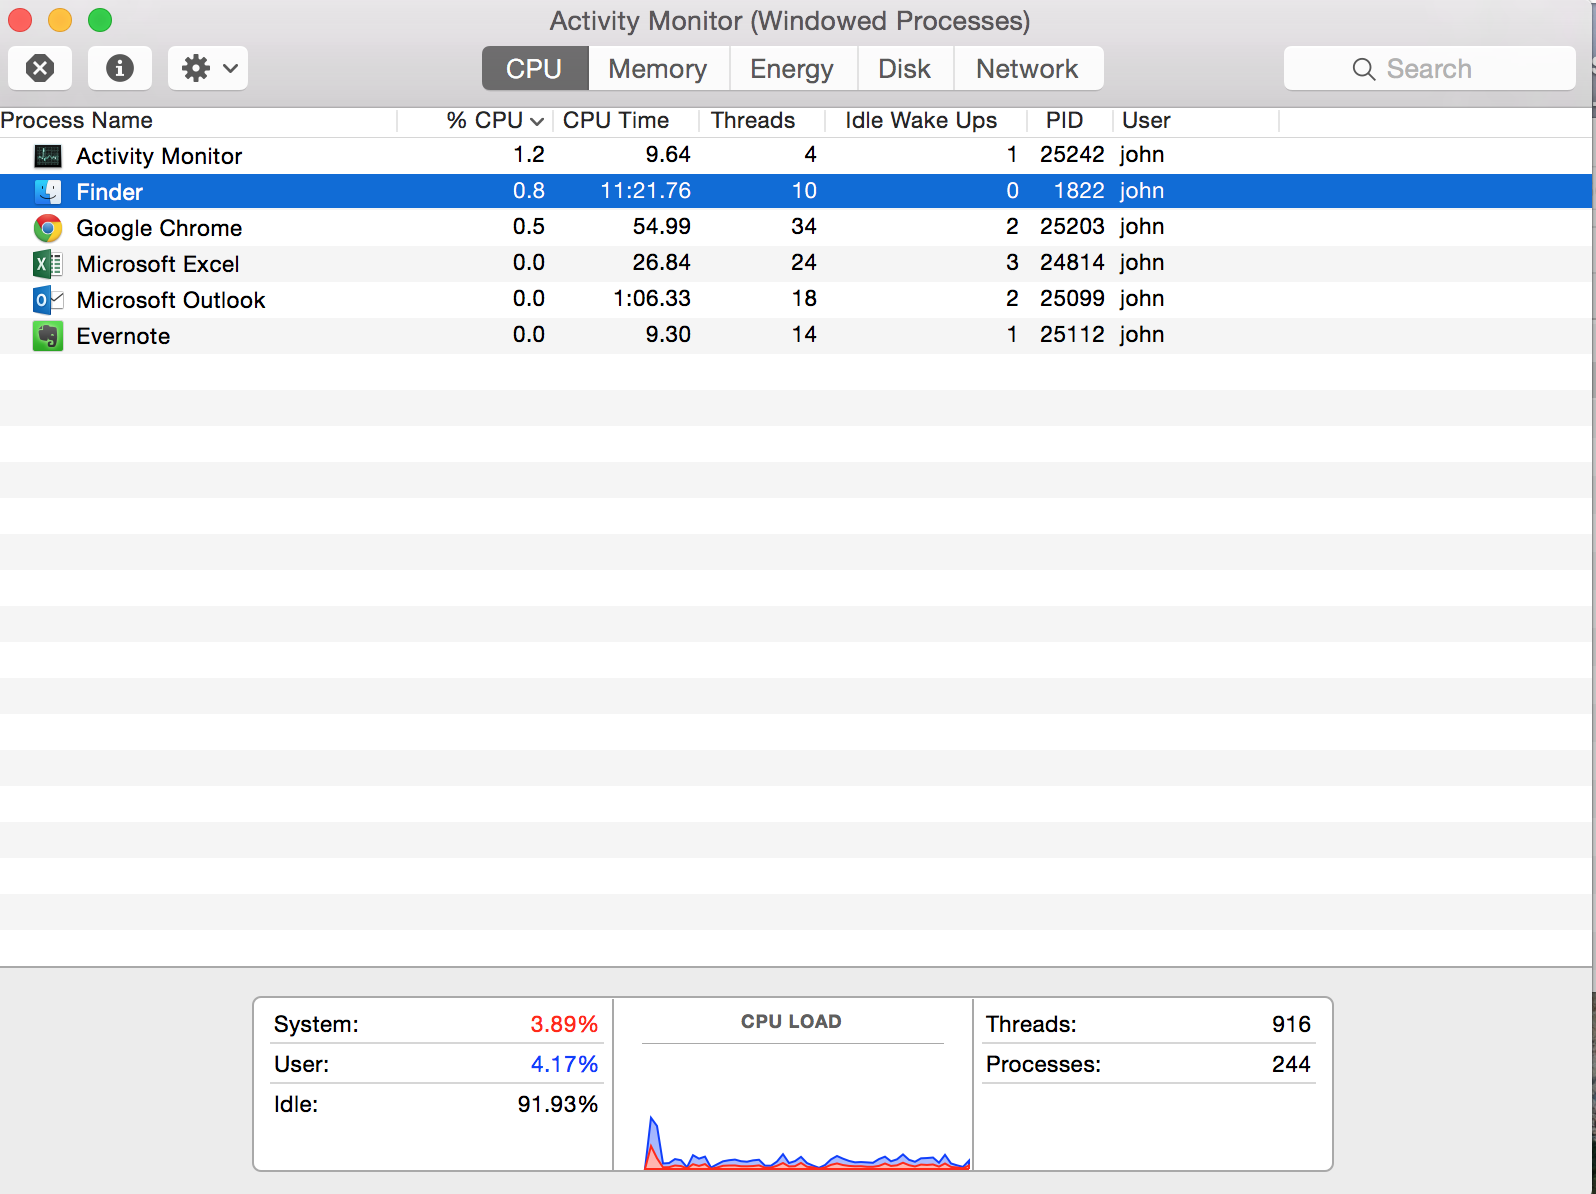
Task: Sort by User column header
Action: [x=1196, y=120]
